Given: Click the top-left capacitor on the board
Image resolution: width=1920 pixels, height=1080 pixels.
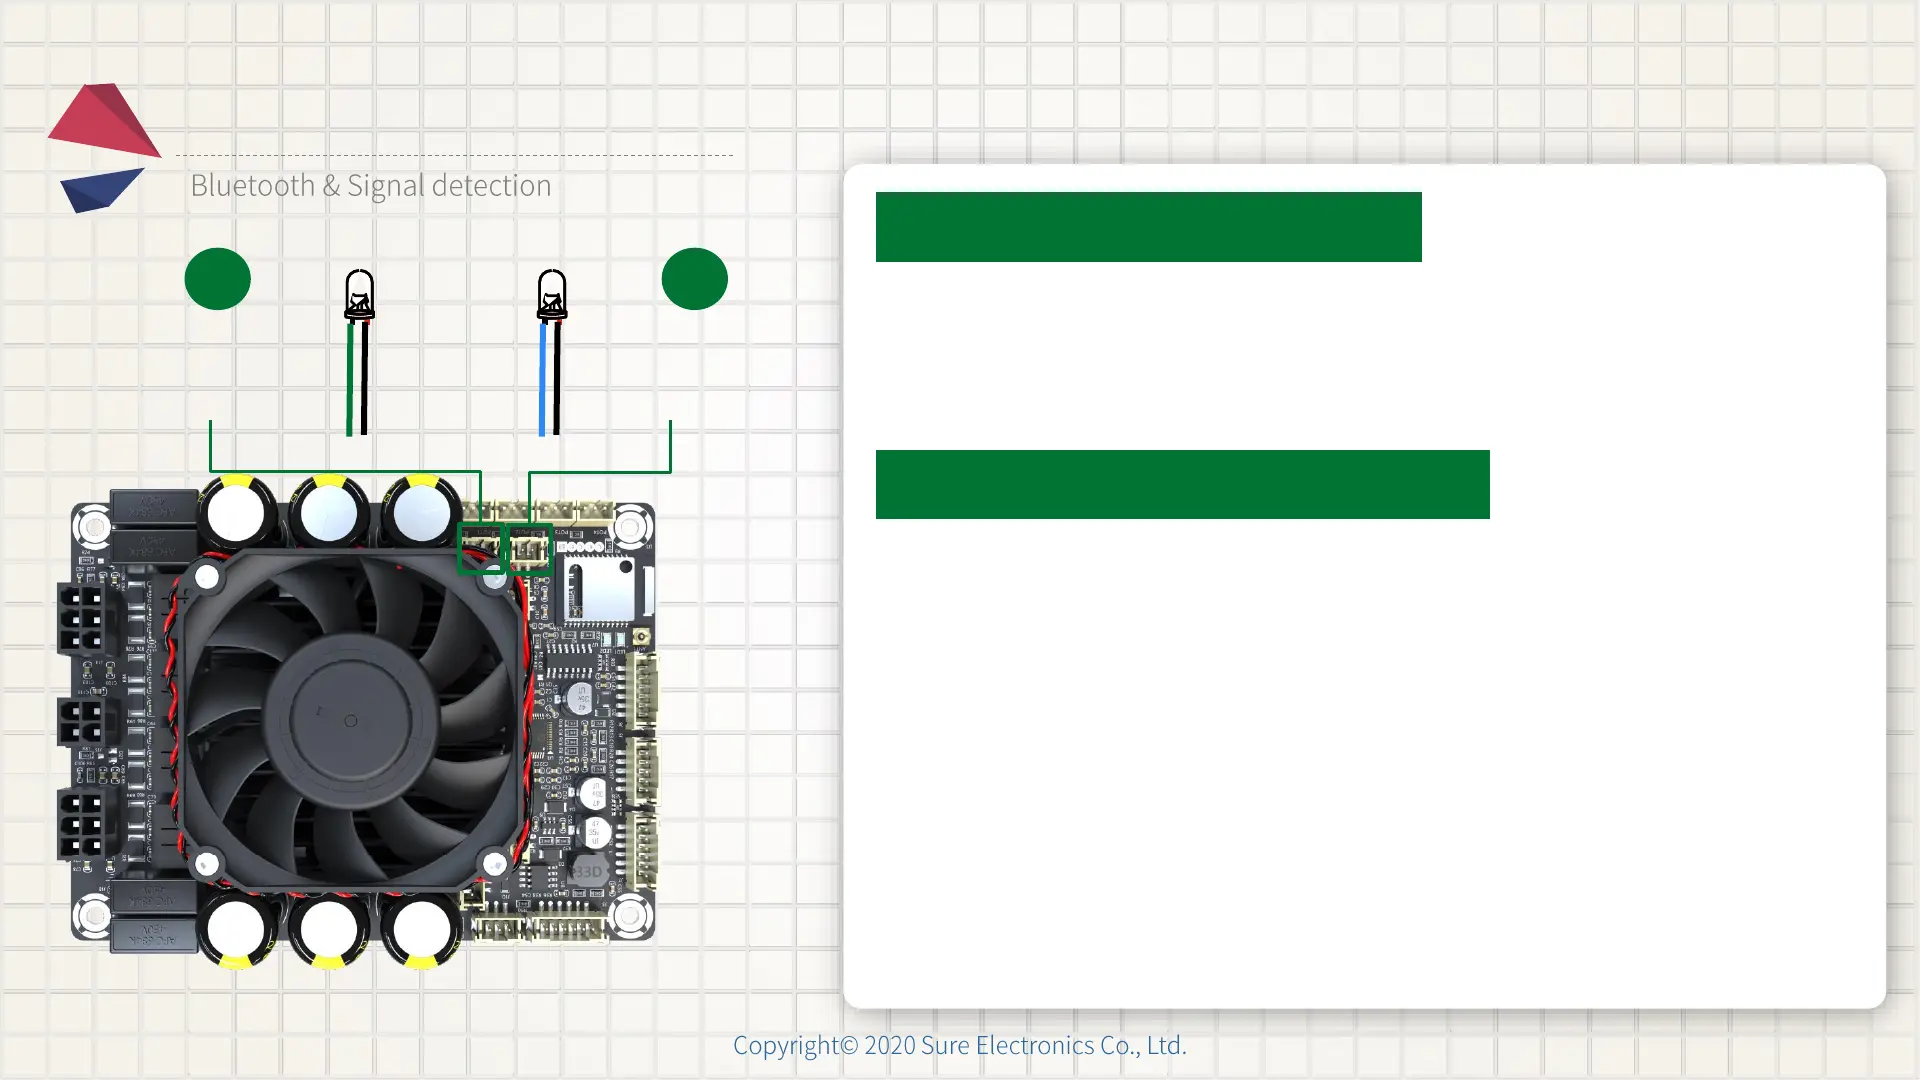Looking at the screenshot, I should click(x=237, y=513).
